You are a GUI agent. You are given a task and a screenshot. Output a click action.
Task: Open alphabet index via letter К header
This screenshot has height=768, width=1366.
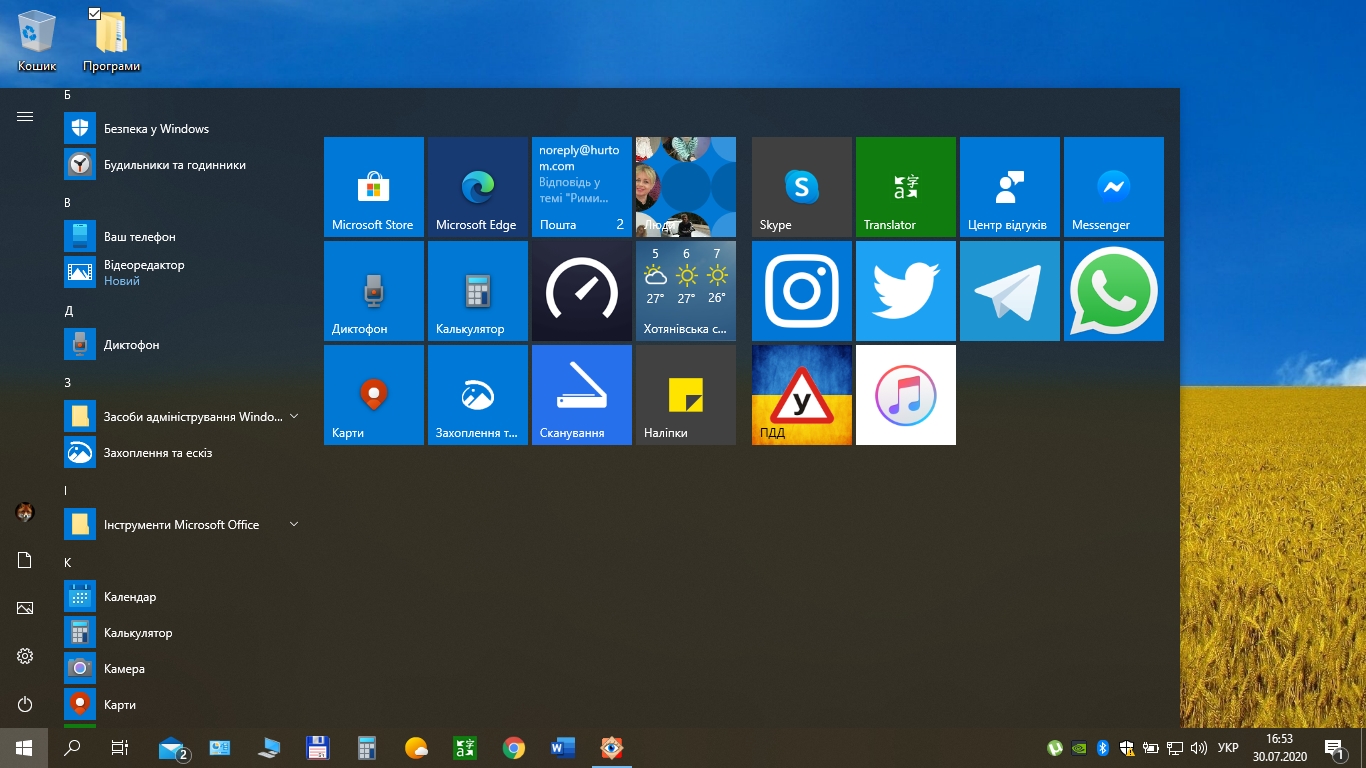(x=67, y=562)
